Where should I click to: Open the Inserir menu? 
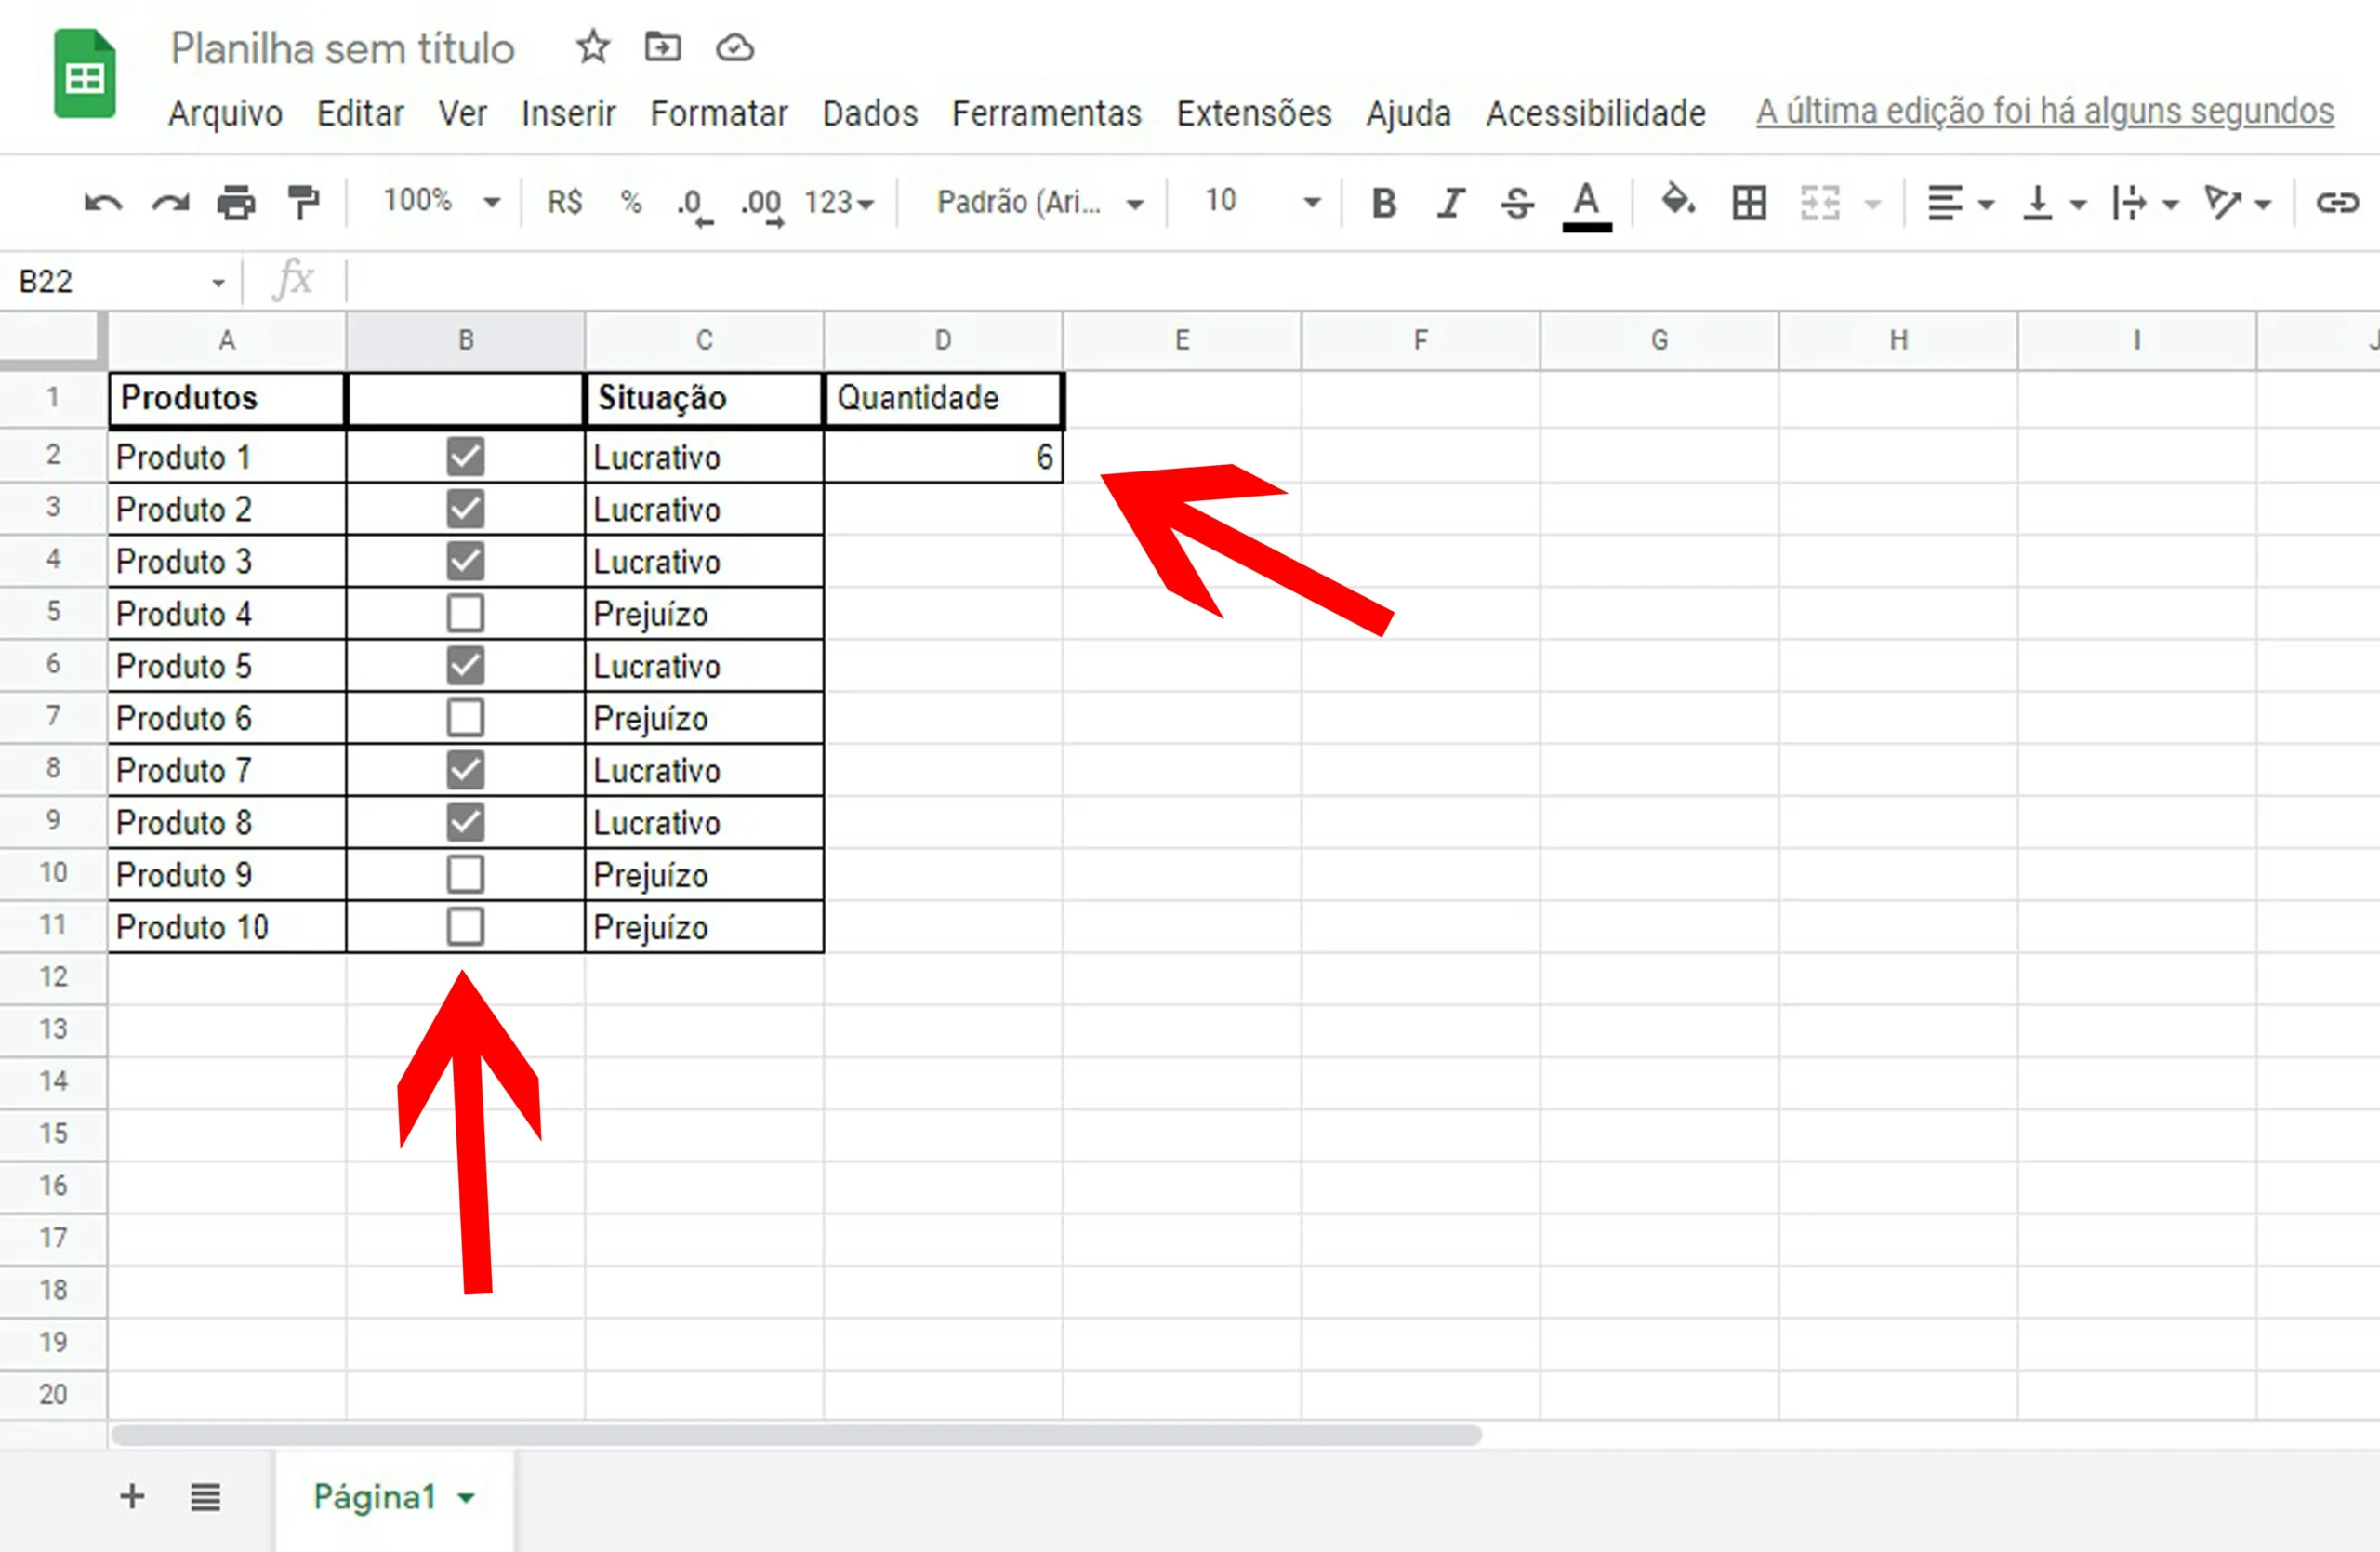[568, 113]
